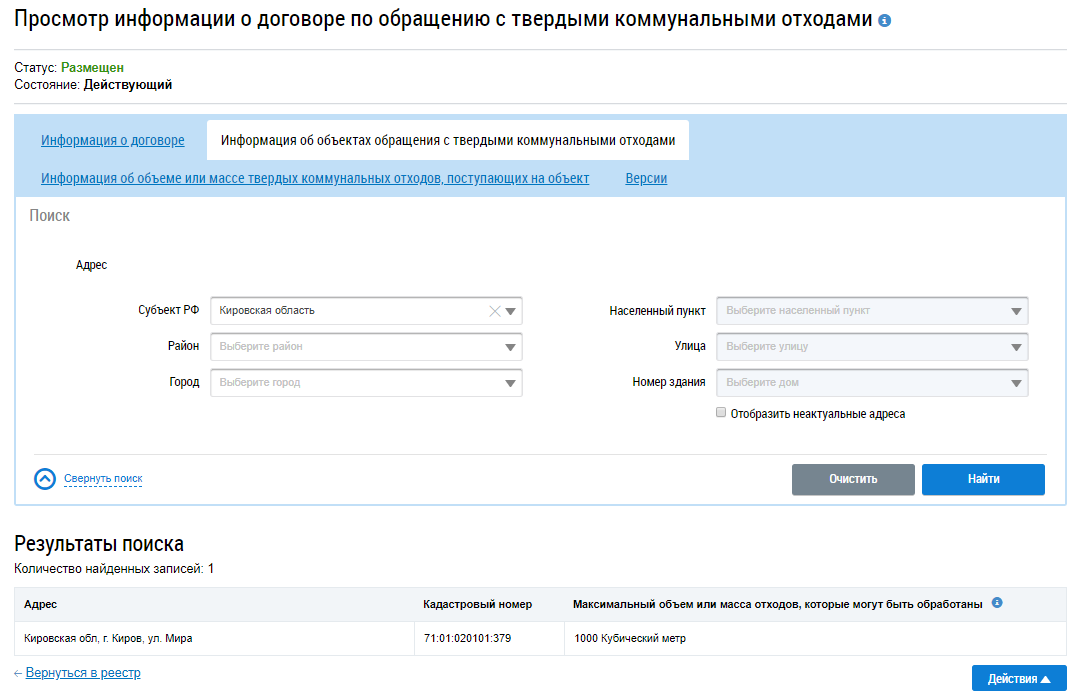Viewport: 1077px width, 699px height.
Task: Open the Действия menu button
Action: 1018,679
